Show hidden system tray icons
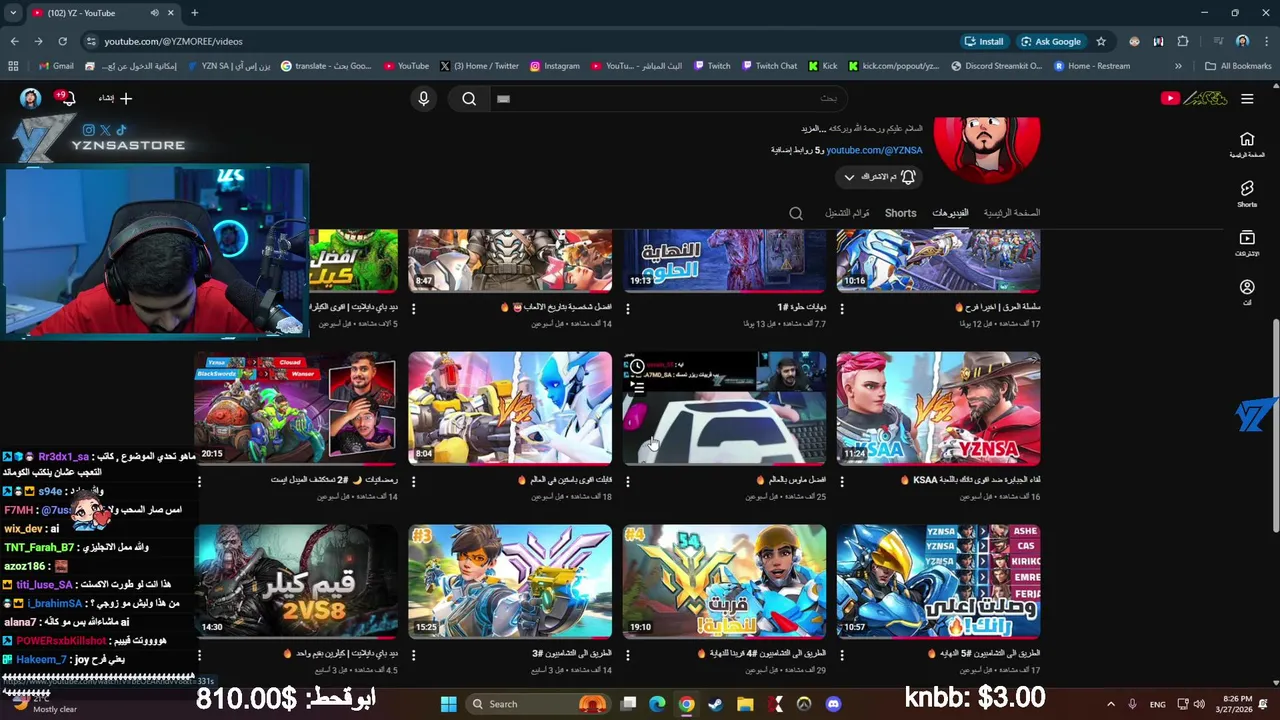 pos(1113,704)
